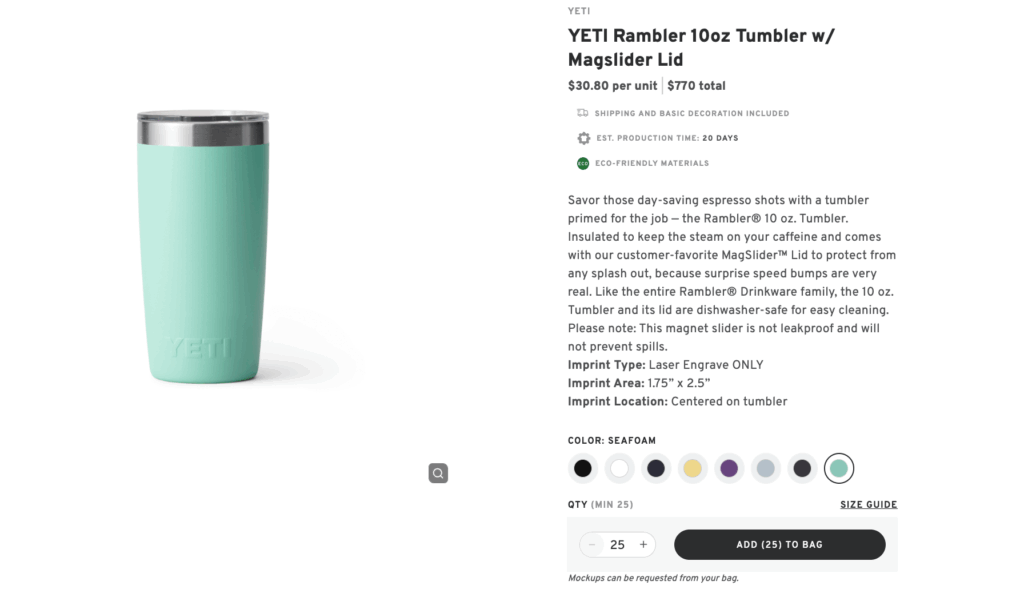
Task: Pick the charcoal color swatch
Action: 802,468
